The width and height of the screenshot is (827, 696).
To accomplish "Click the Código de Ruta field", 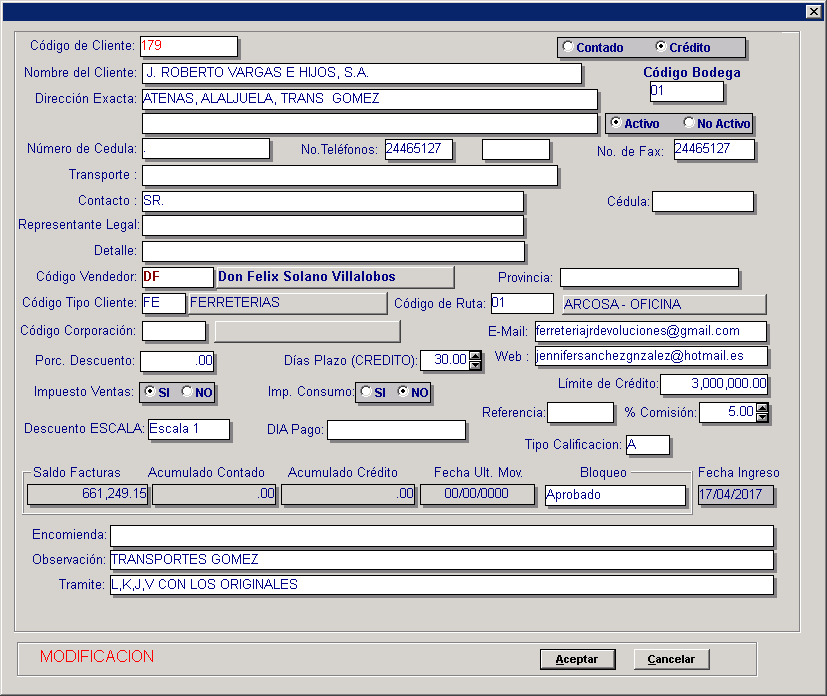I will coord(522,304).
